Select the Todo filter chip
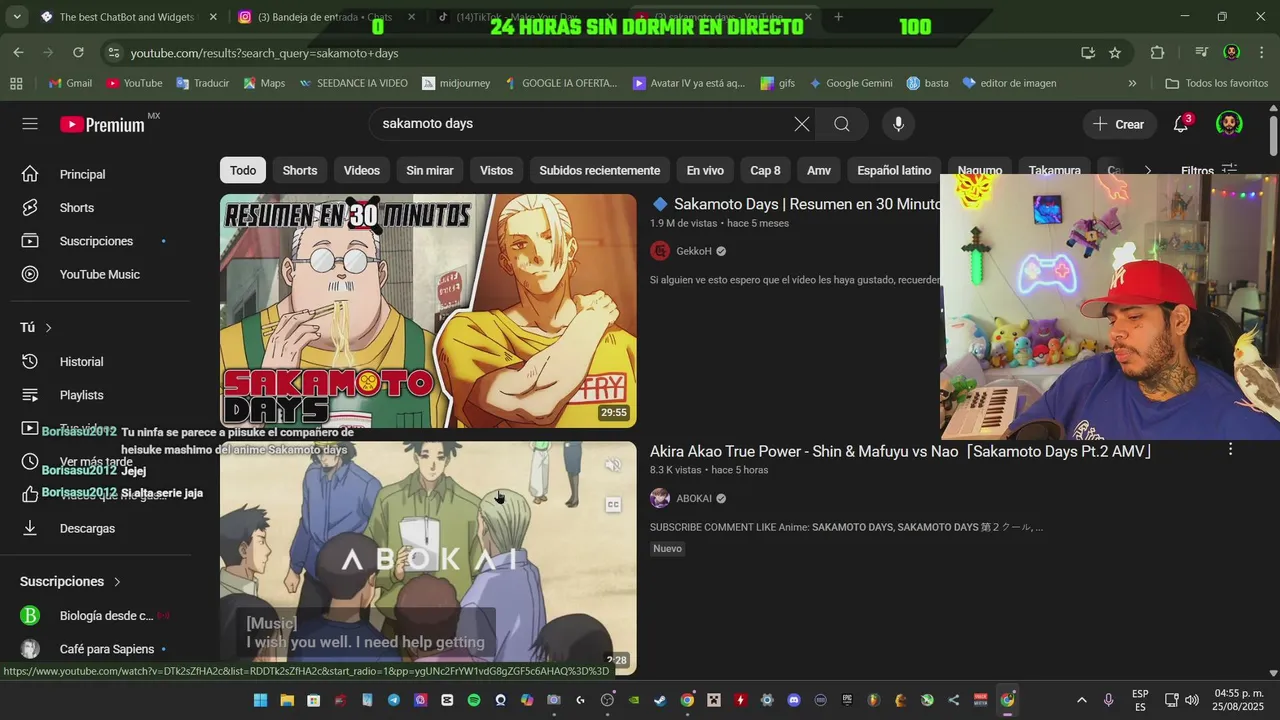Screen dimensions: 1280x720 [243, 171]
